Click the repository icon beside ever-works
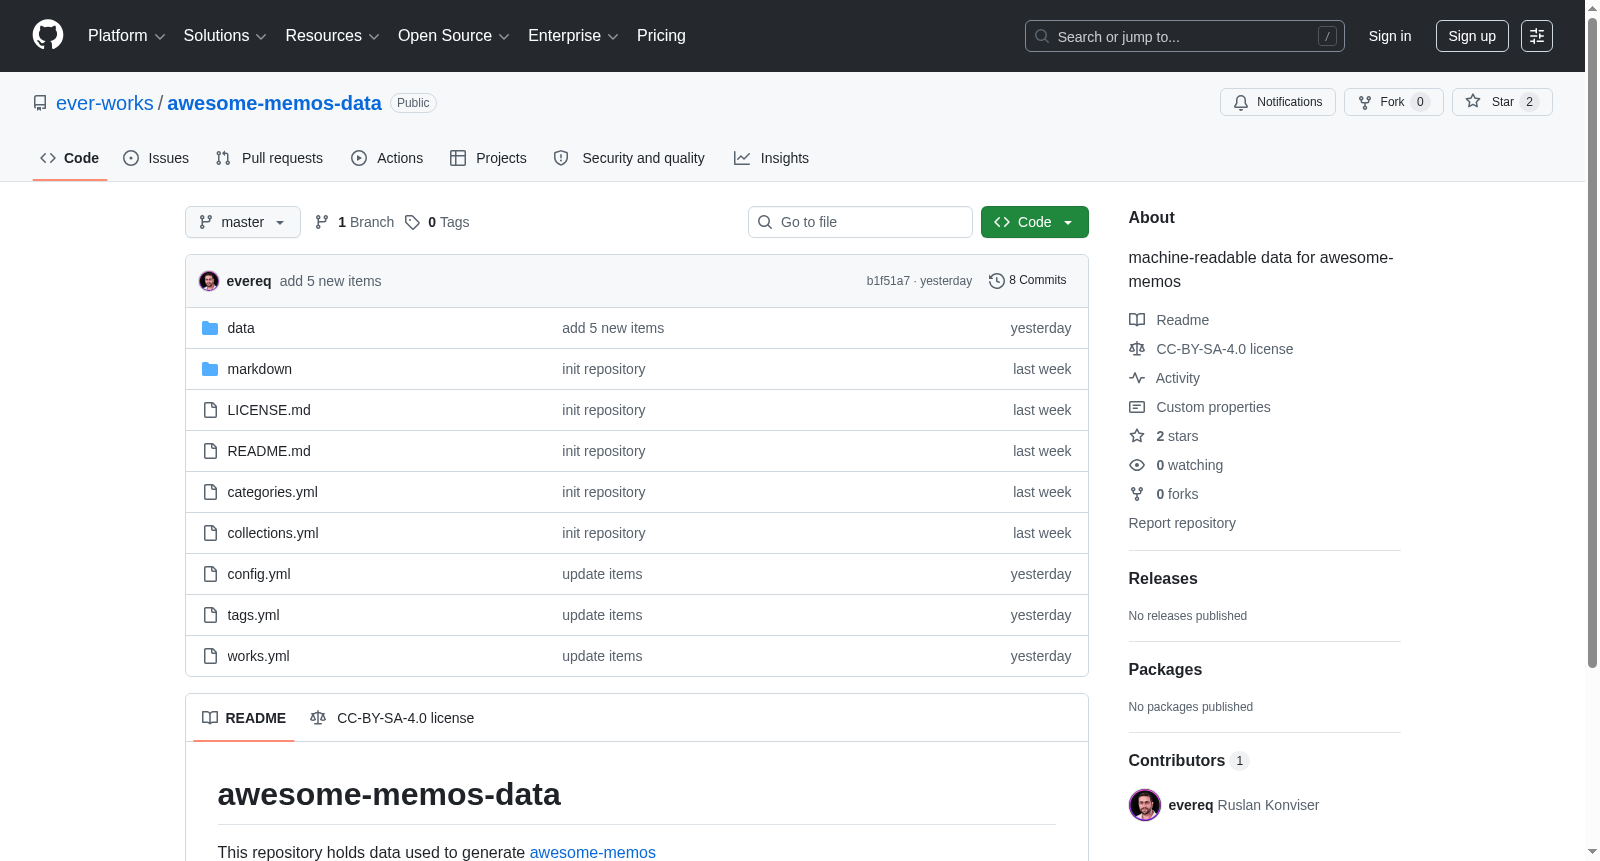 [40, 103]
